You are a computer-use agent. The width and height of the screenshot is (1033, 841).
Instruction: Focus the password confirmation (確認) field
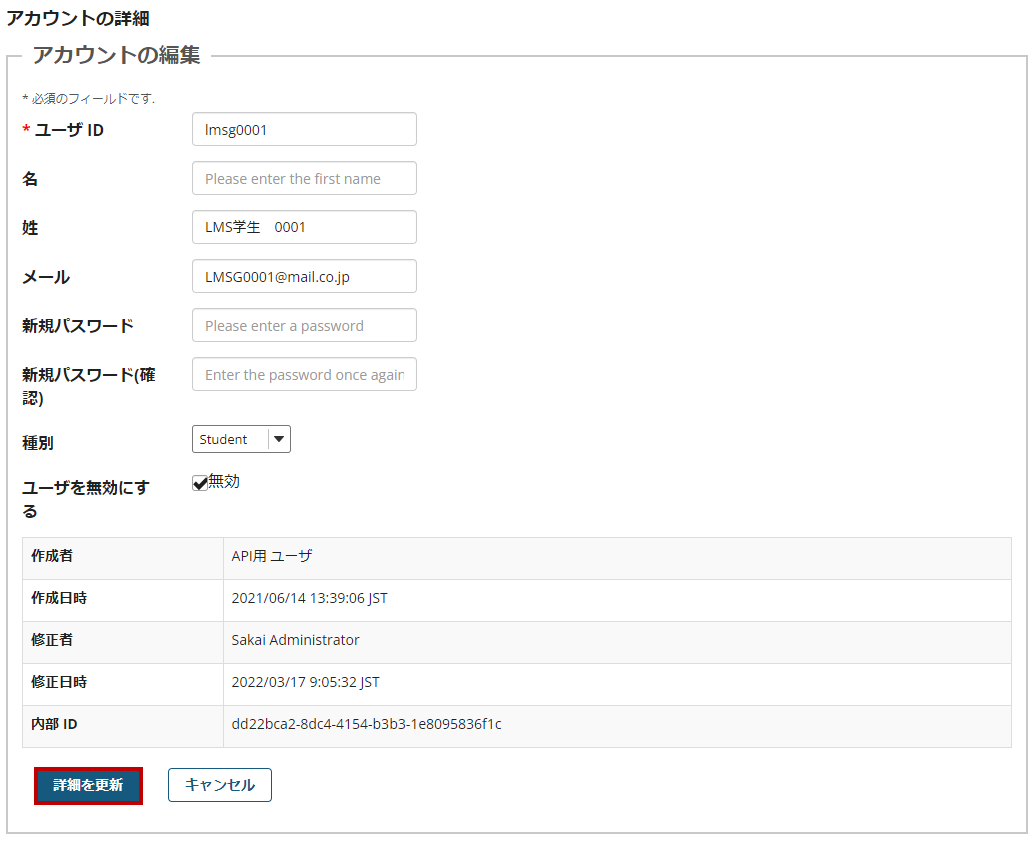point(304,374)
